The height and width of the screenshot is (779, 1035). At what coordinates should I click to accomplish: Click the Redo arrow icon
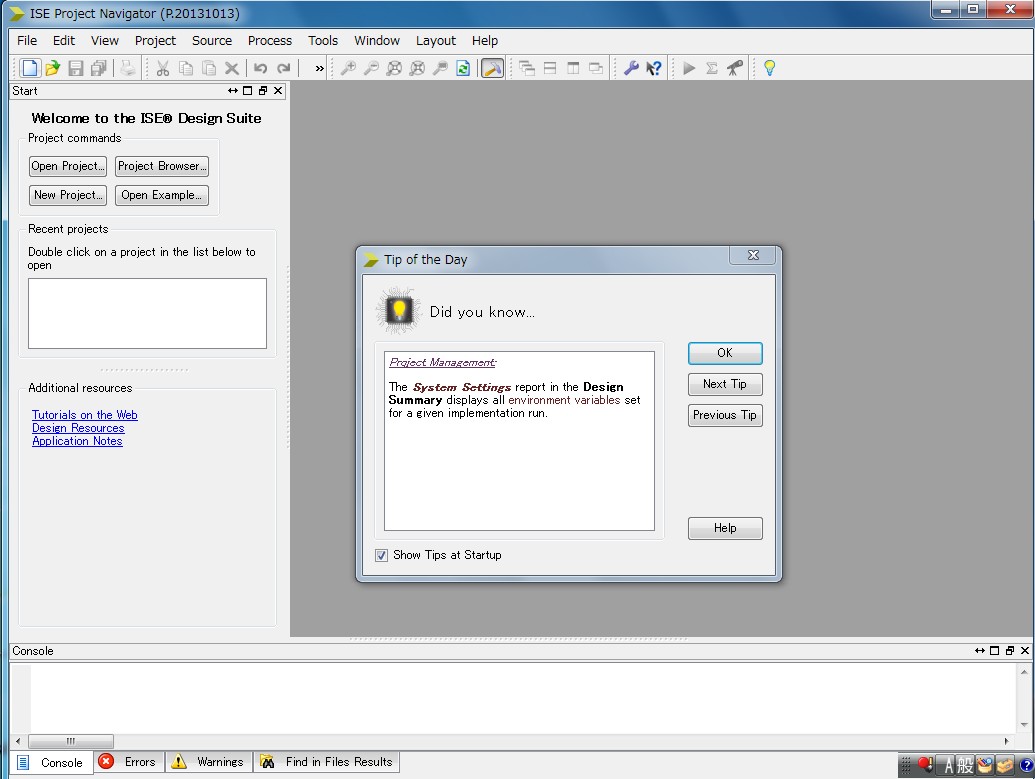coord(284,68)
